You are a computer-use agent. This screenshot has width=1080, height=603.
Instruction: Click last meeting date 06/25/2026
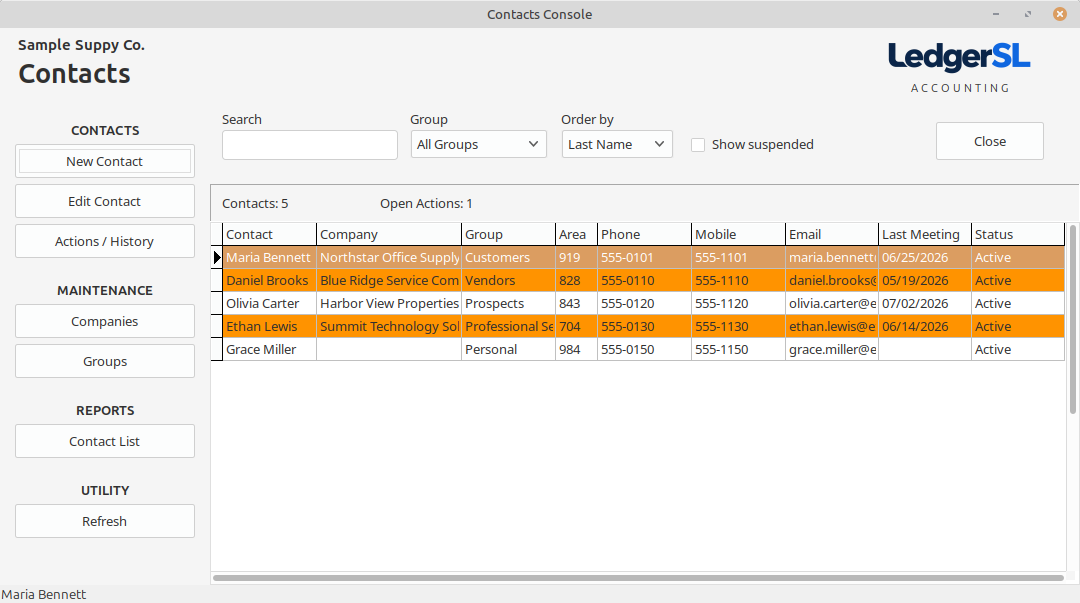(x=925, y=257)
